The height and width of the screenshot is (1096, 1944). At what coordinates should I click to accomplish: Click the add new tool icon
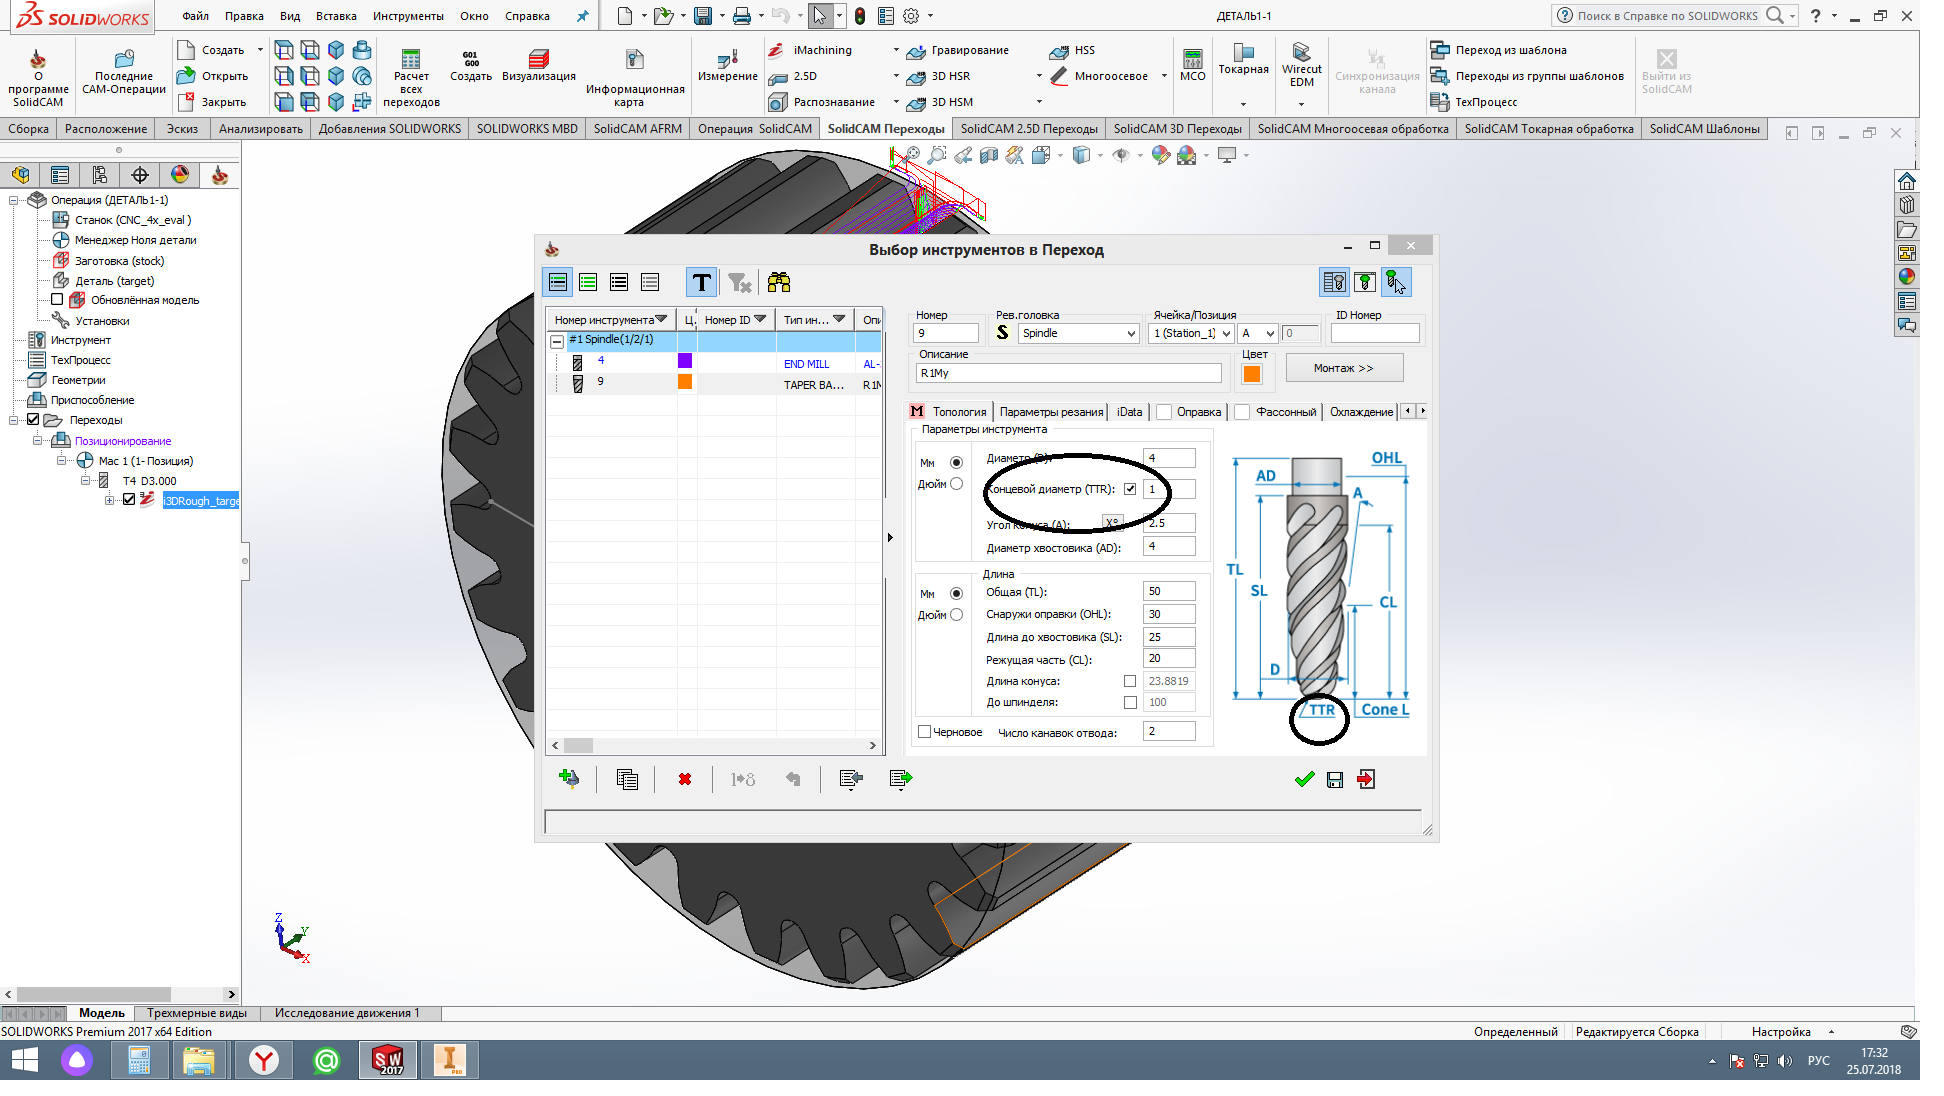[569, 779]
